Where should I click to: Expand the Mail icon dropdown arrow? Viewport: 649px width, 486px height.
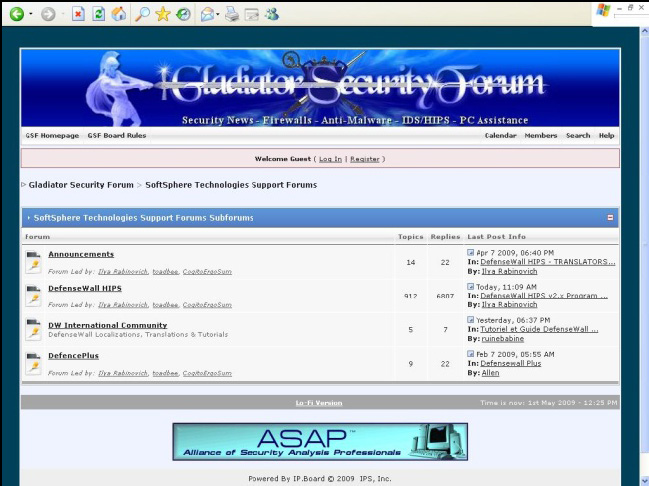tap(217, 15)
